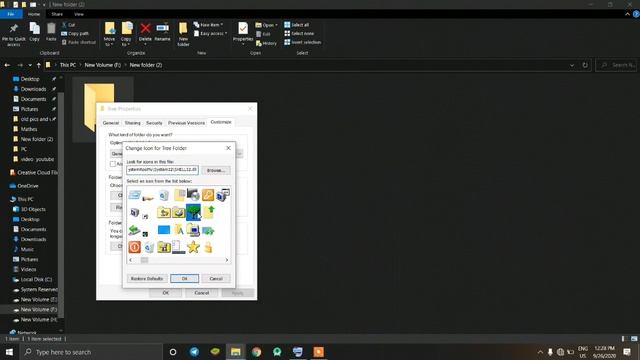Choose the yellow star icon
Image resolution: width=640 pixels, height=360 pixels.
193,247
